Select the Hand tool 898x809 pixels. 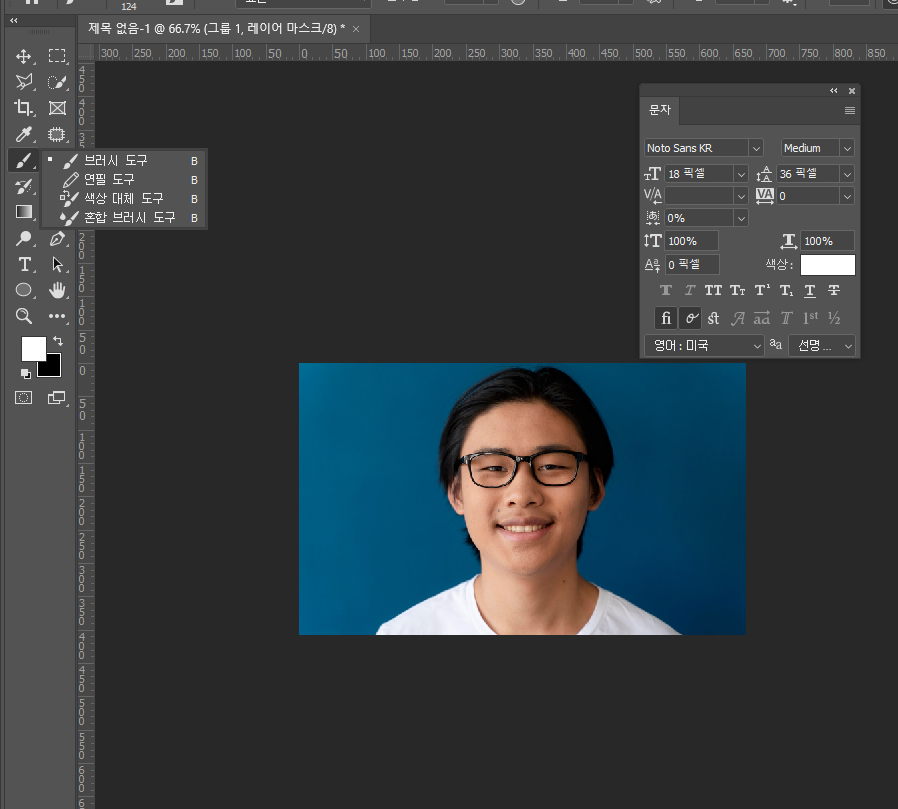coord(57,290)
